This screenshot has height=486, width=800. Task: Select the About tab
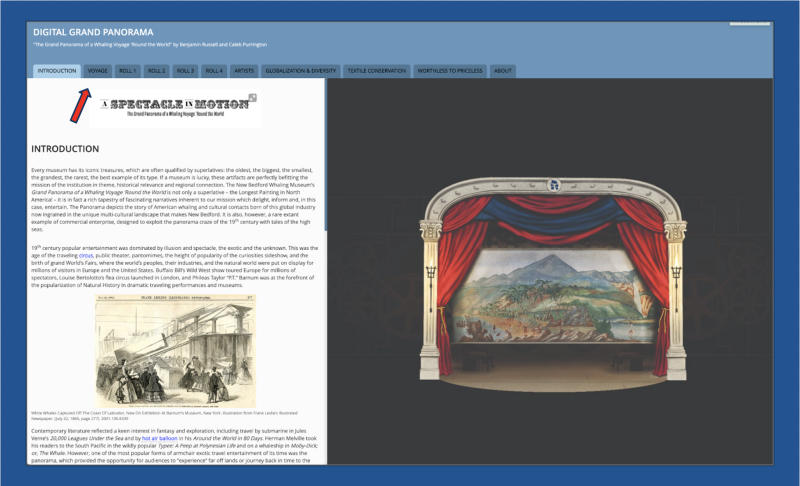[503, 71]
